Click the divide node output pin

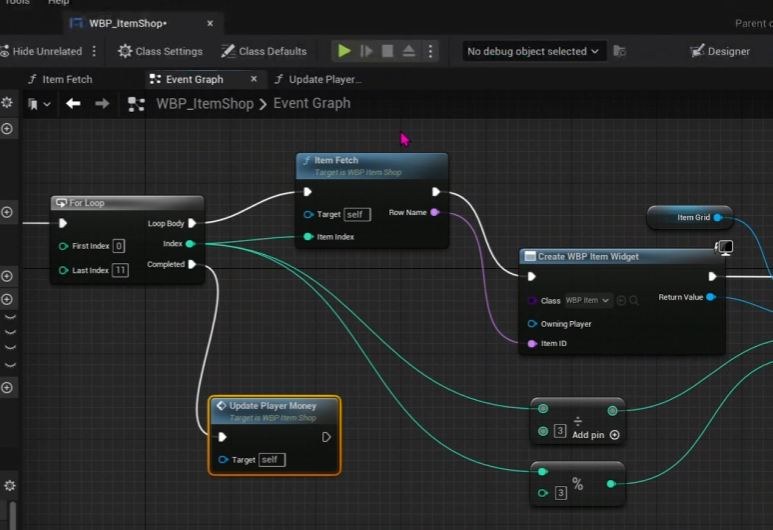tap(612, 410)
